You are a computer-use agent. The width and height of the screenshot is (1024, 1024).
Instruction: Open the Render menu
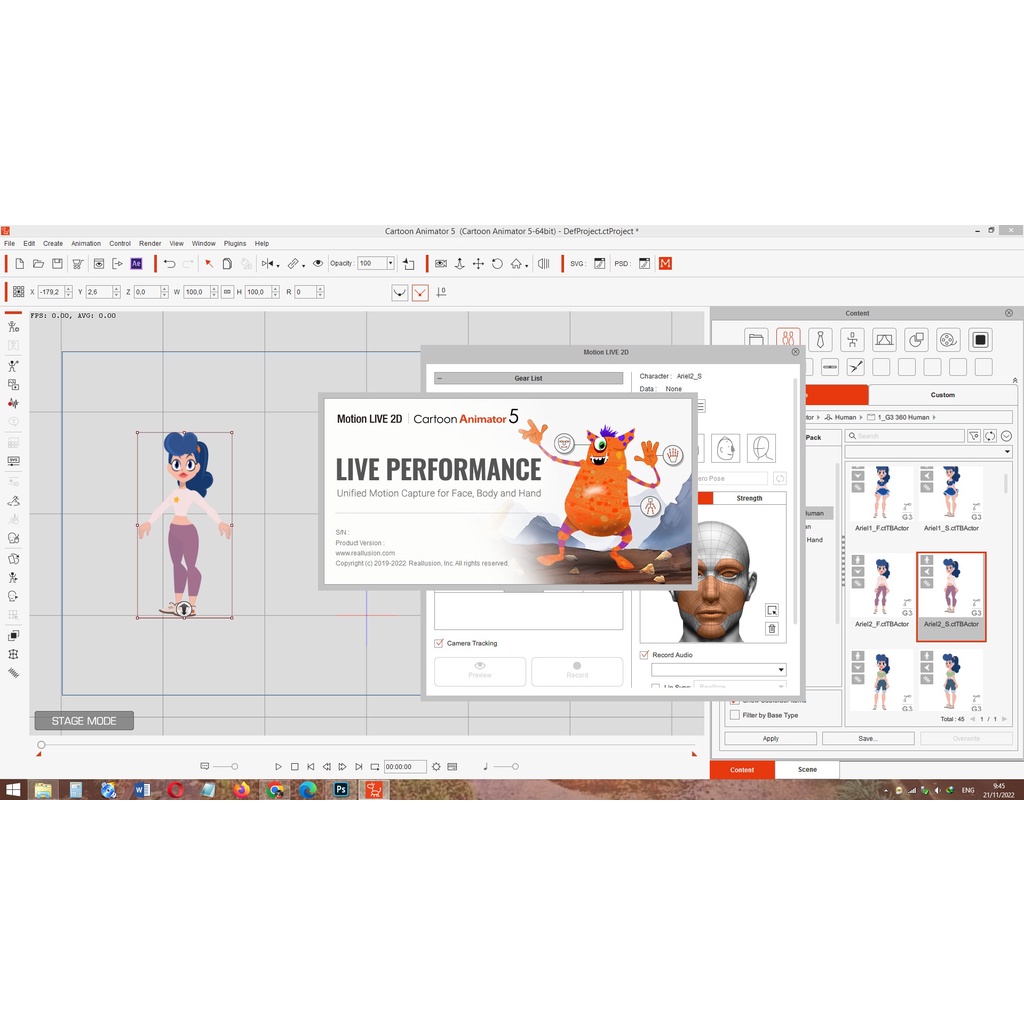coord(150,244)
